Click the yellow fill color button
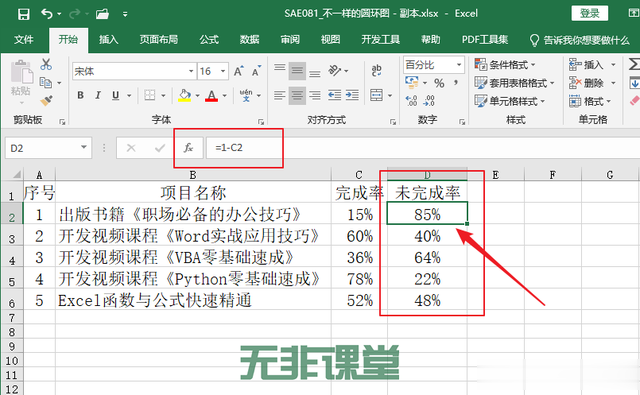This screenshot has height=395, width=640. click(x=184, y=95)
